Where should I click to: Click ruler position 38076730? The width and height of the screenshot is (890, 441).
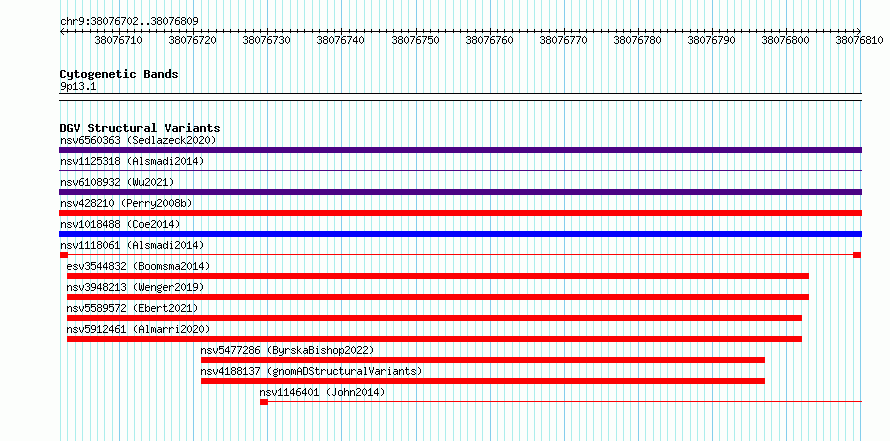coord(266,41)
